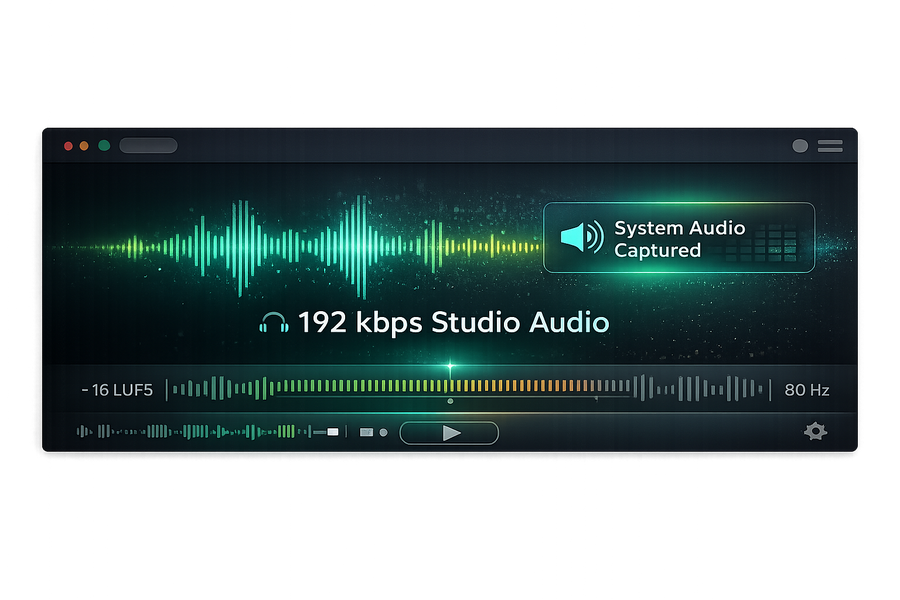Click the hamburger menu icon top right
This screenshot has width=900, height=600.
click(x=830, y=146)
